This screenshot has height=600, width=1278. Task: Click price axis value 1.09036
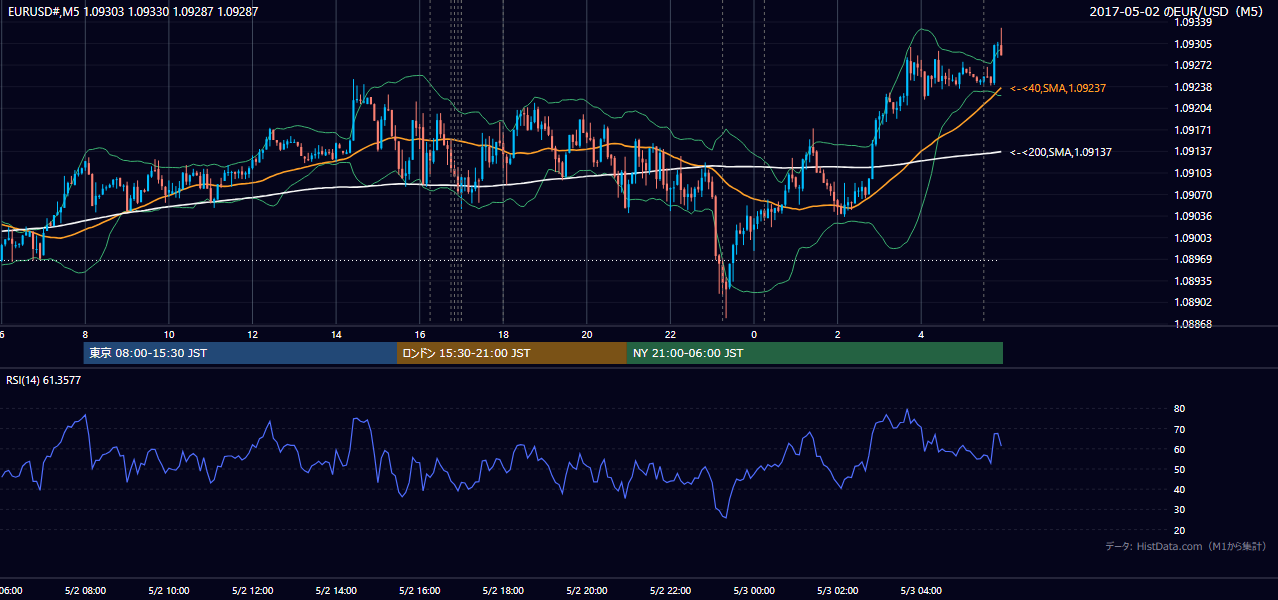tap(1193, 216)
